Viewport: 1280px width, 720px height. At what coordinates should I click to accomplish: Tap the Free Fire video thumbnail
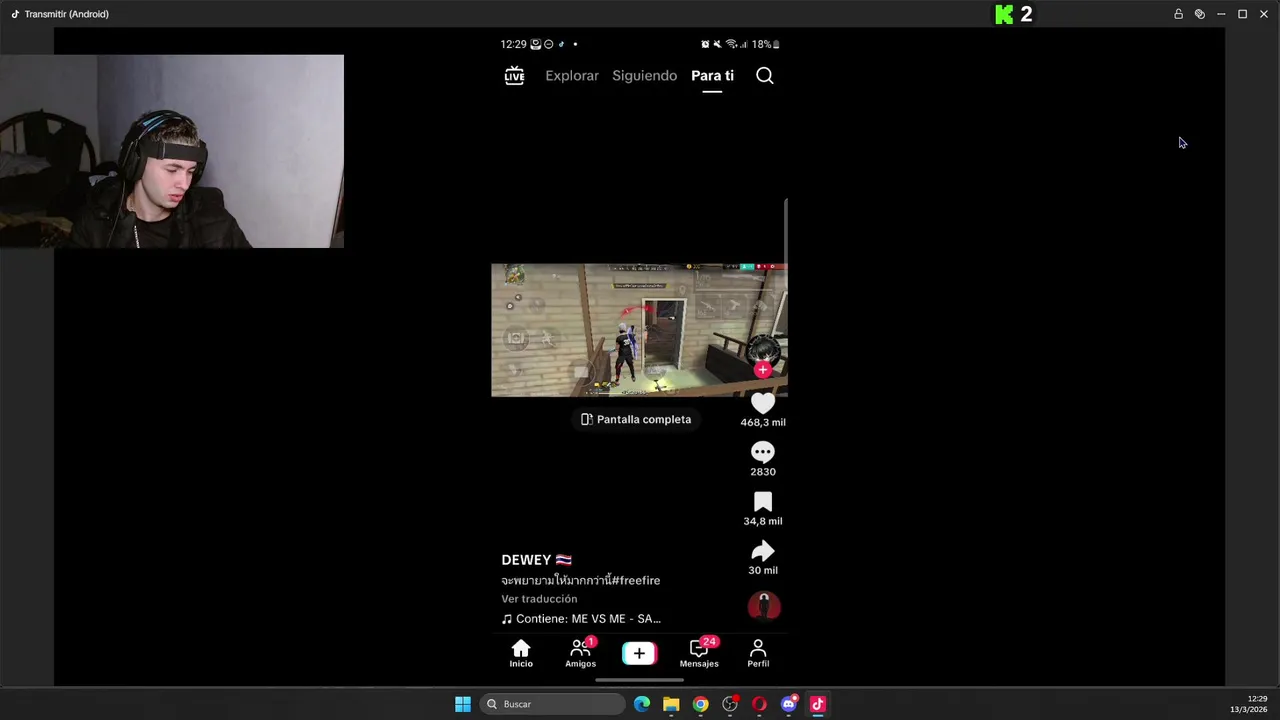[639, 330]
